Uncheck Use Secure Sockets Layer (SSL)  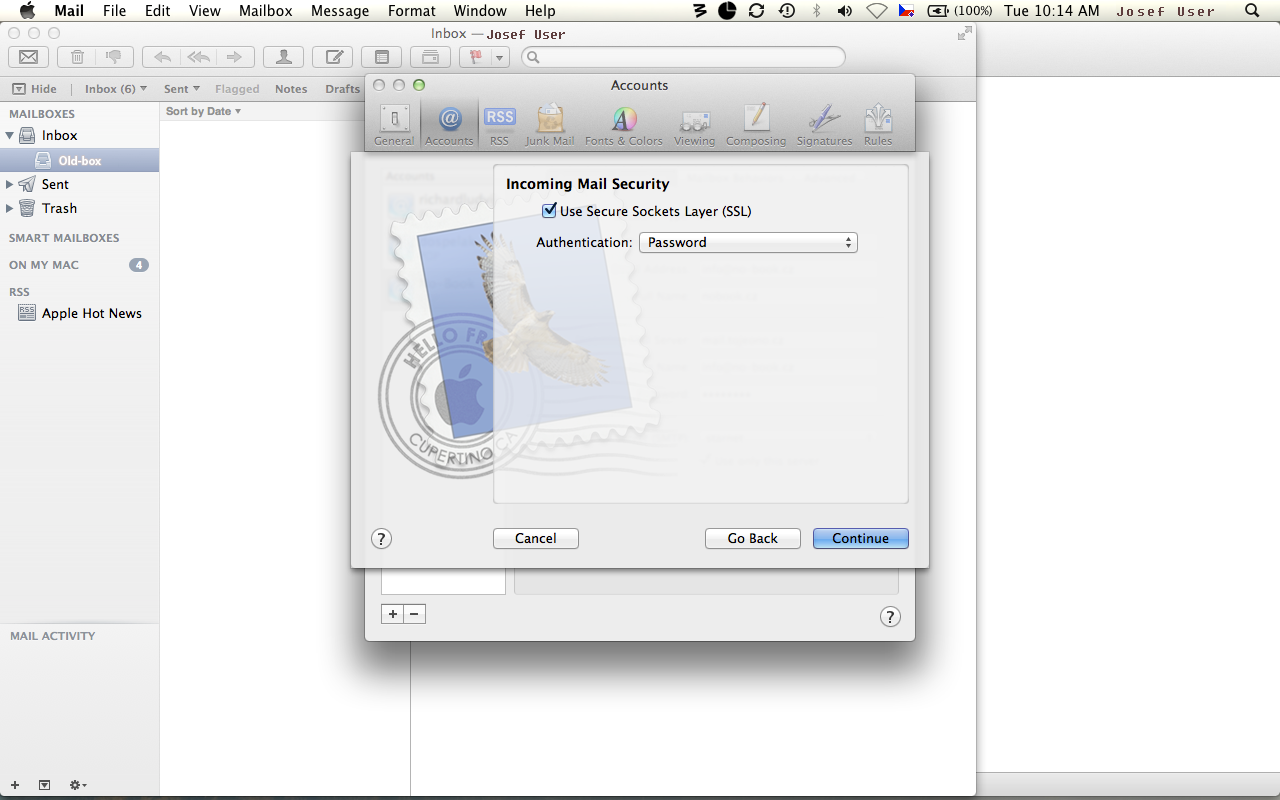coord(549,211)
